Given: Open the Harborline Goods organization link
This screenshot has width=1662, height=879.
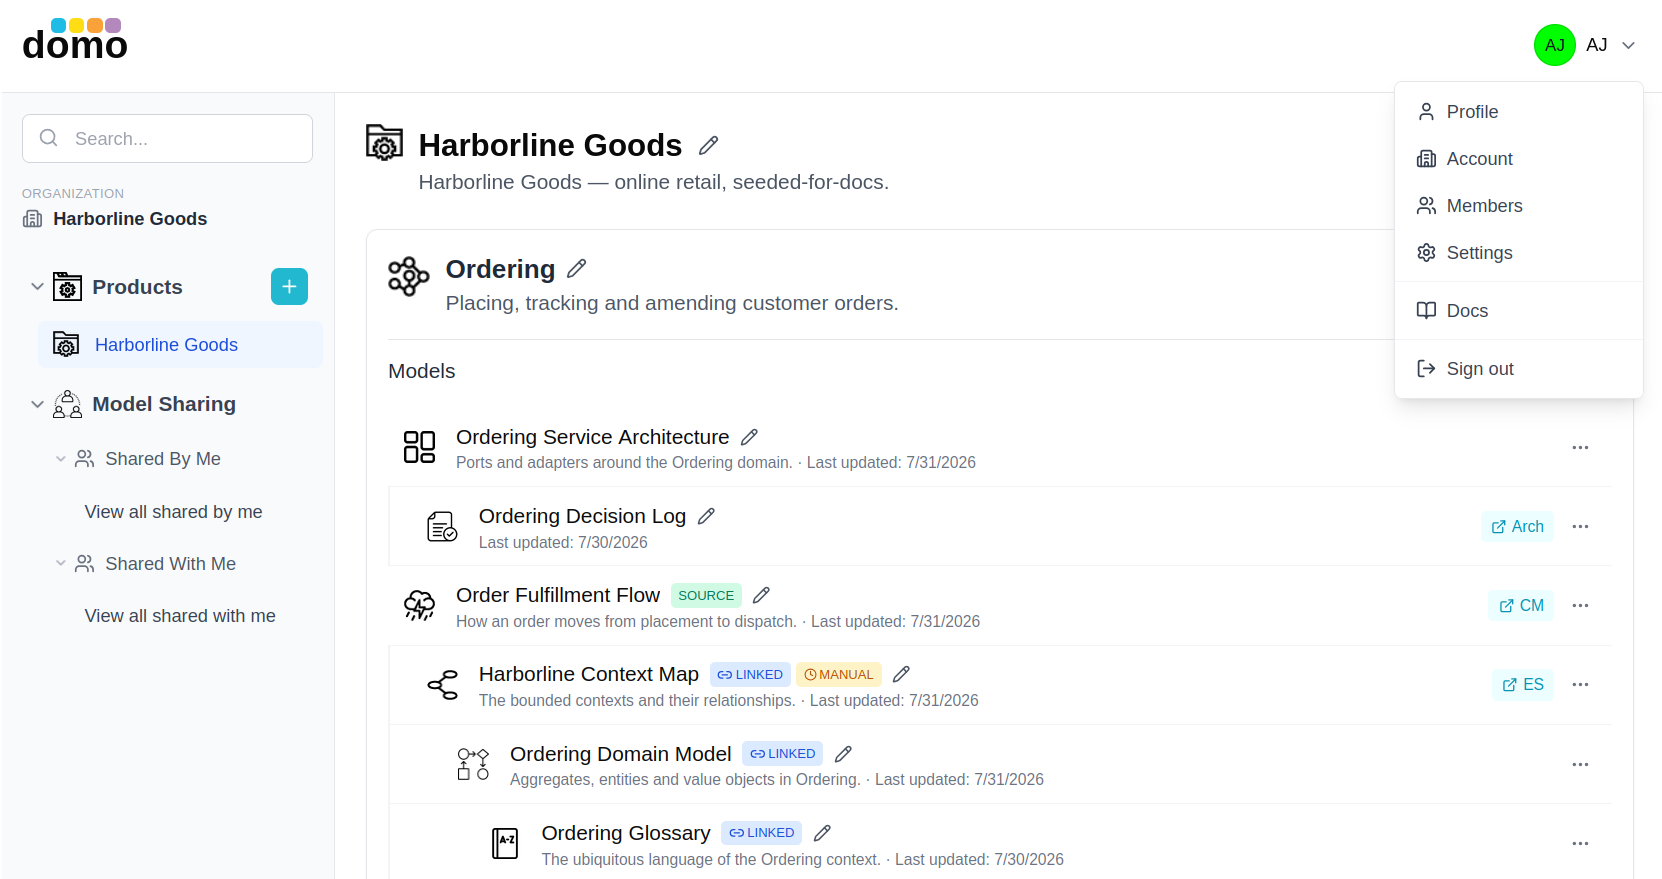Looking at the screenshot, I should tap(129, 219).
